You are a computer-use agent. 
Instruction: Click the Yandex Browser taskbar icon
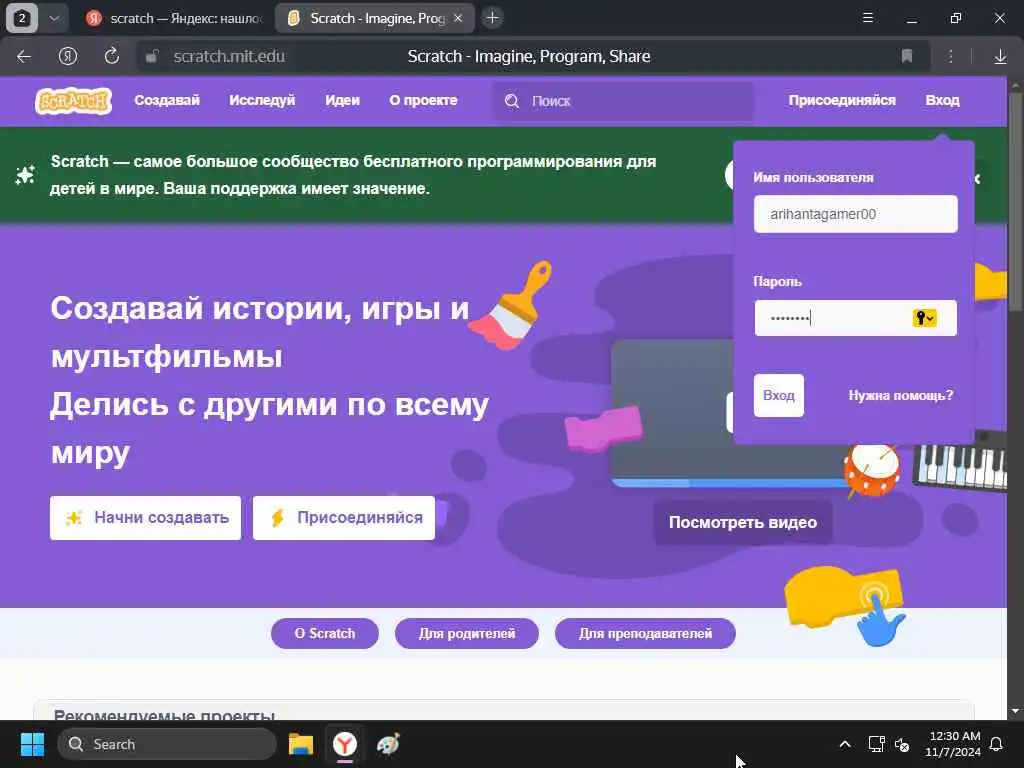point(345,744)
